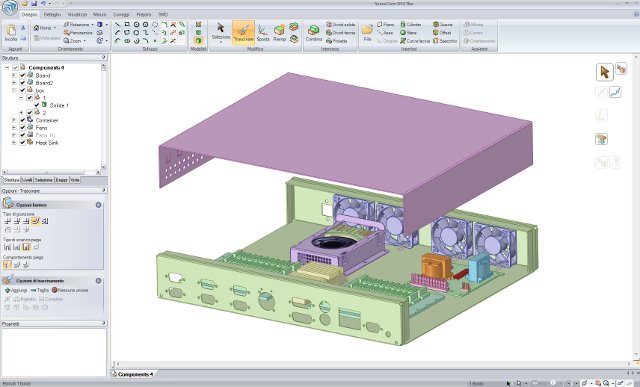Image resolution: width=640 pixels, height=387 pixels.
Task: Insert an Asse axis
Action: coord(385,33)
